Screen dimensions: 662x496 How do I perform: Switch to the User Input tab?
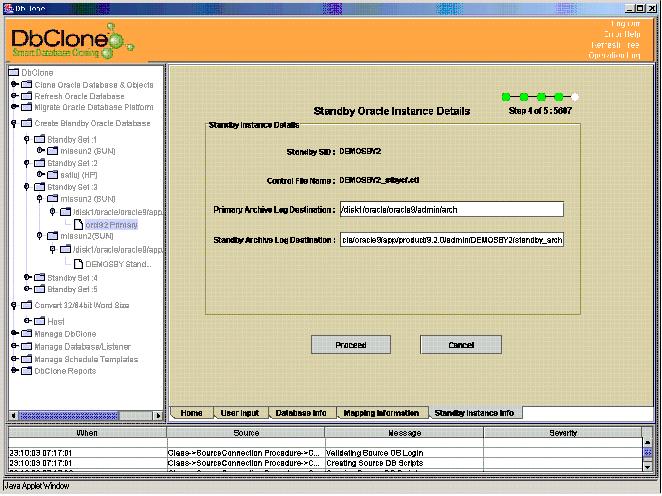pos(240,413)
